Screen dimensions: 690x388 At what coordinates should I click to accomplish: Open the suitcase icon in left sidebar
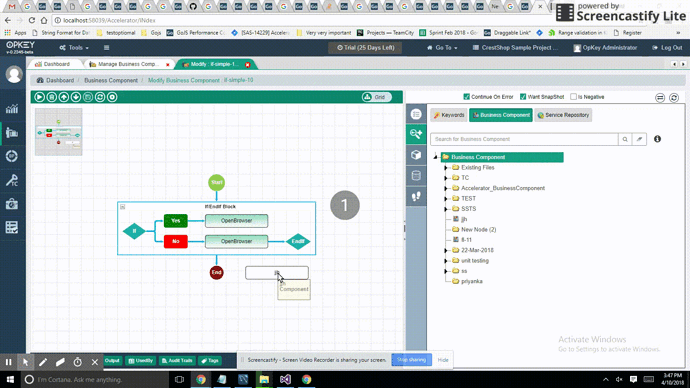[12, 204]
